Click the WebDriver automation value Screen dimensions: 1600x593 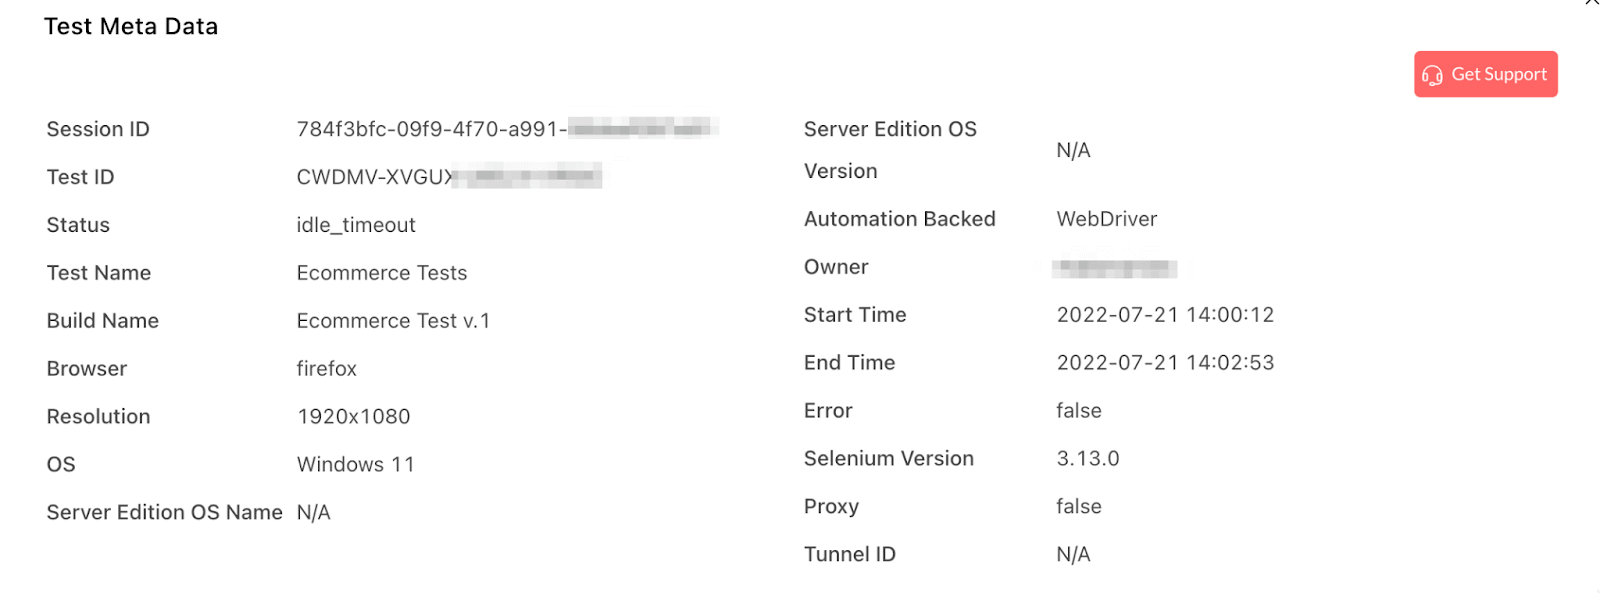(1107, 219)
